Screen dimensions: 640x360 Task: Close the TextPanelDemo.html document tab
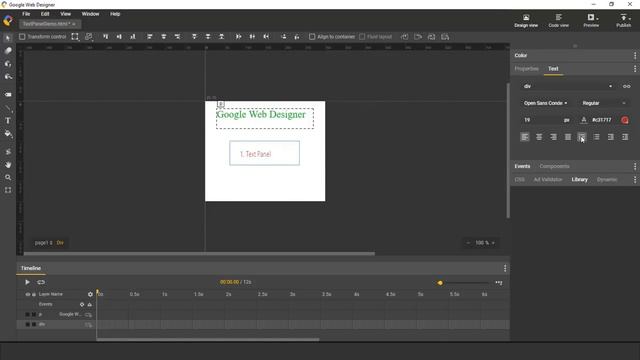[74, 24]
